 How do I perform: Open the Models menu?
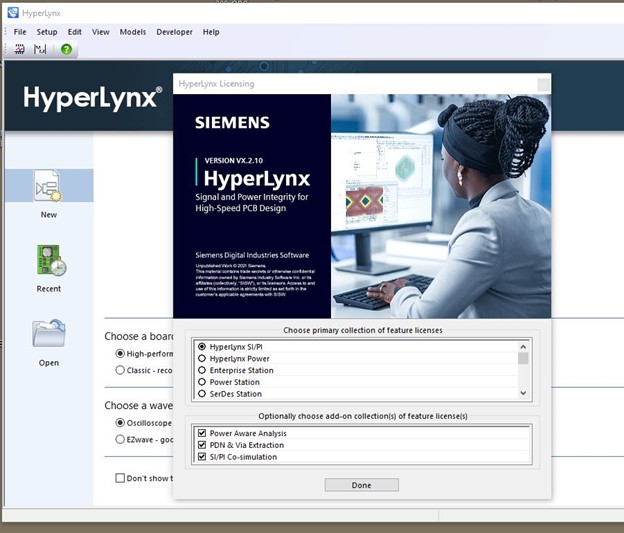click(x=133, y=32)
